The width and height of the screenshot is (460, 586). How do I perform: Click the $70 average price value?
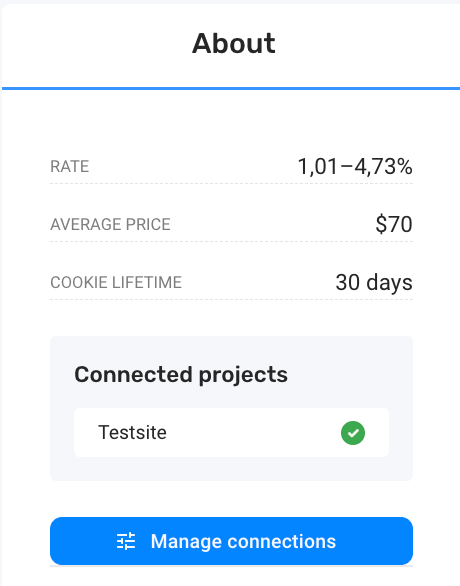[394, 224]
